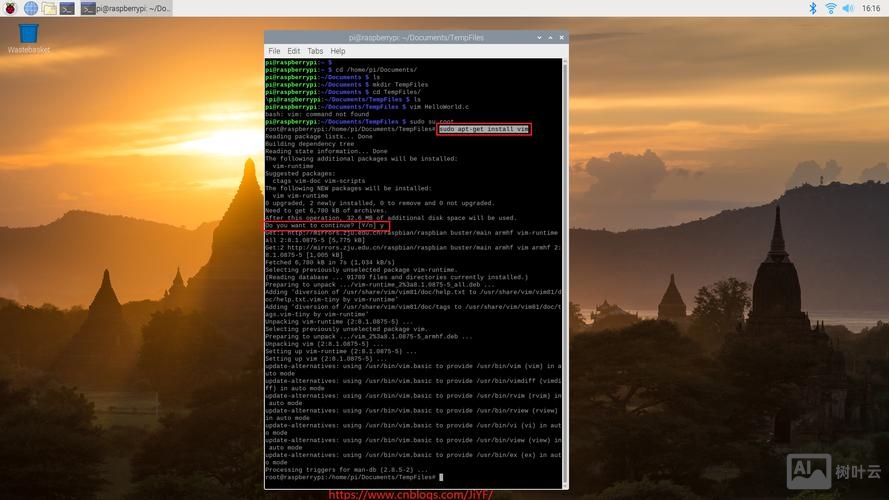Click the terminal cursor at final root prompt
Image resolution: width=889 pixels, height=500 pixels.
[441, 477]
